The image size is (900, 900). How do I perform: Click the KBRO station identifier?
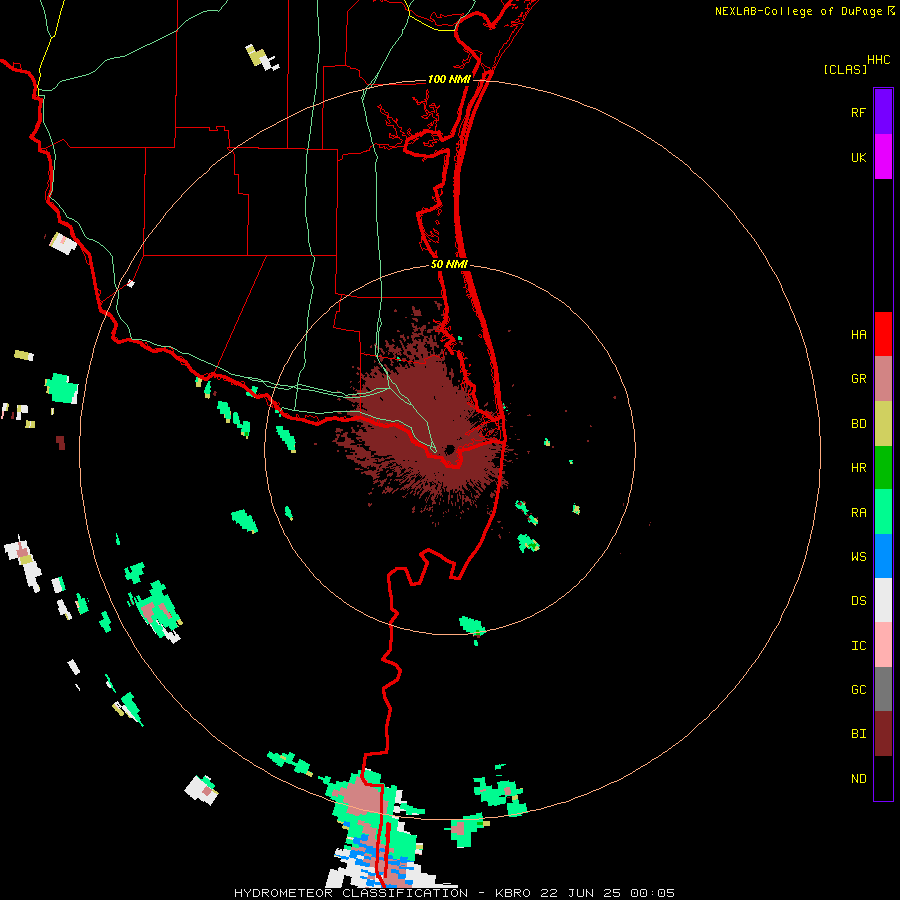pos(513,893)
